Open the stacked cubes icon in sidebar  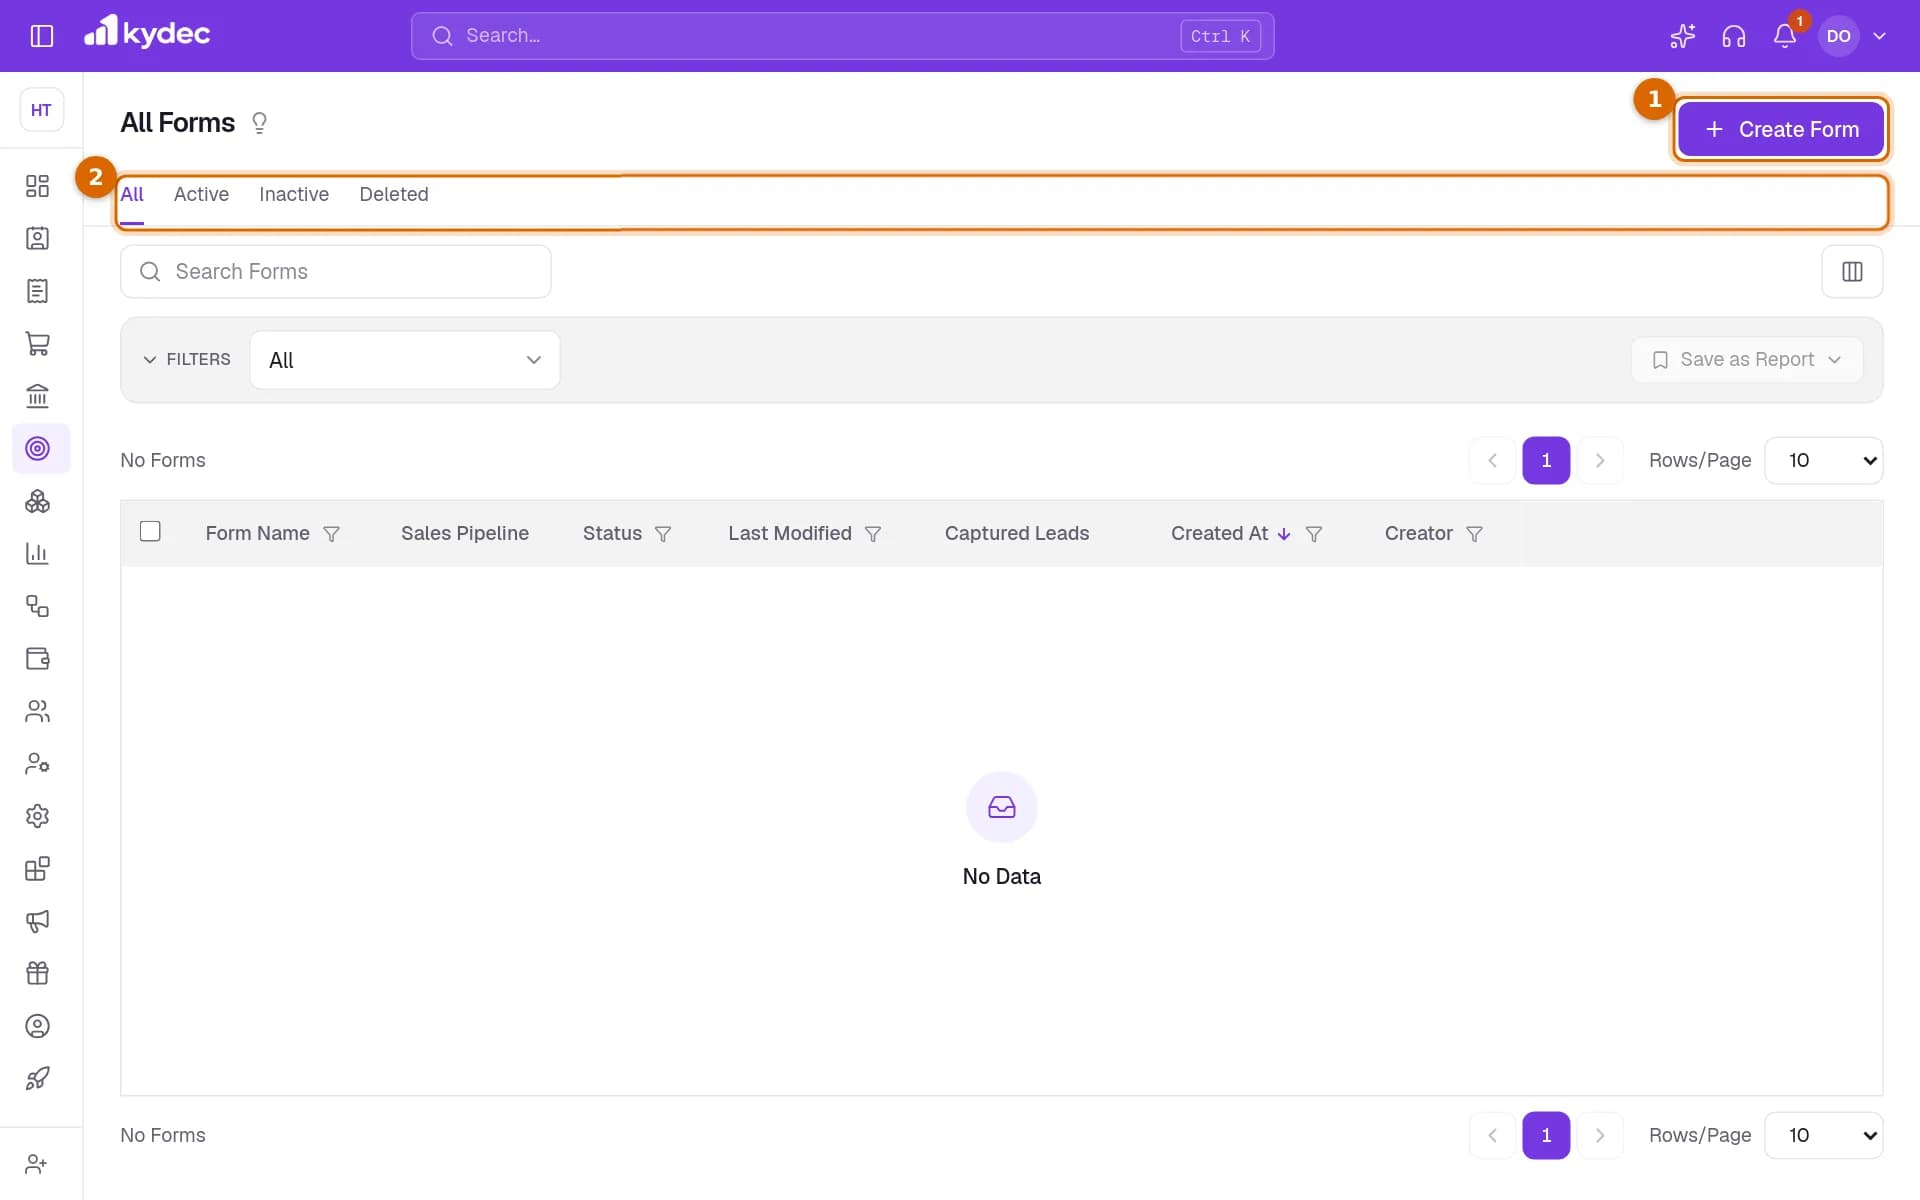[x=38, y=501]
